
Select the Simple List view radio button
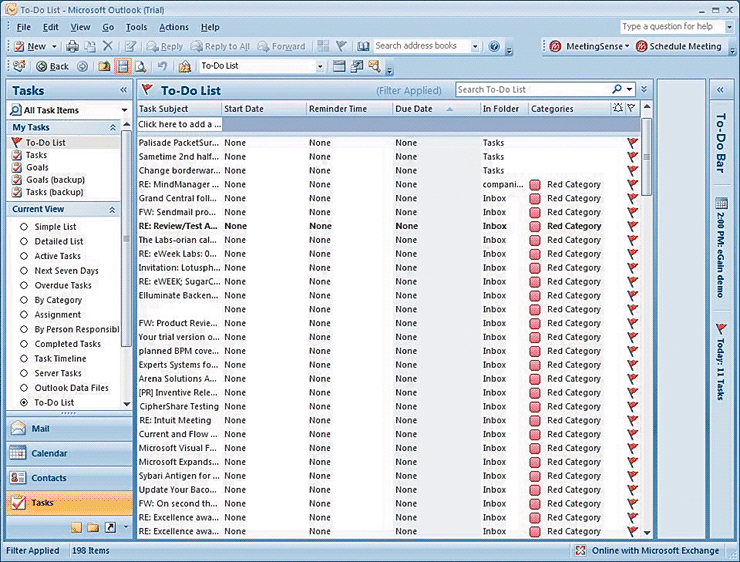click(x=24, y=227)
